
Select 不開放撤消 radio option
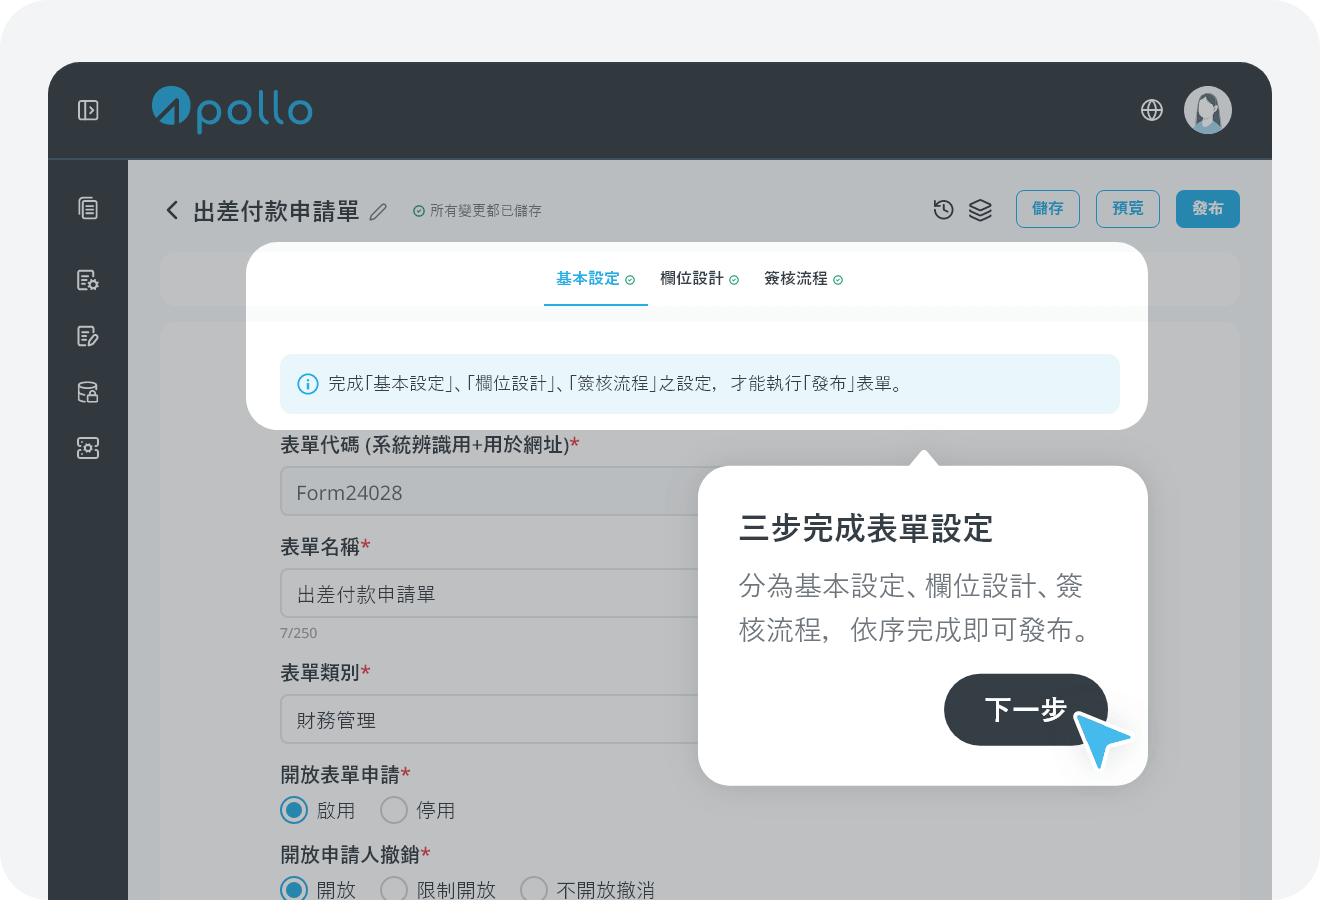[534, 889]
